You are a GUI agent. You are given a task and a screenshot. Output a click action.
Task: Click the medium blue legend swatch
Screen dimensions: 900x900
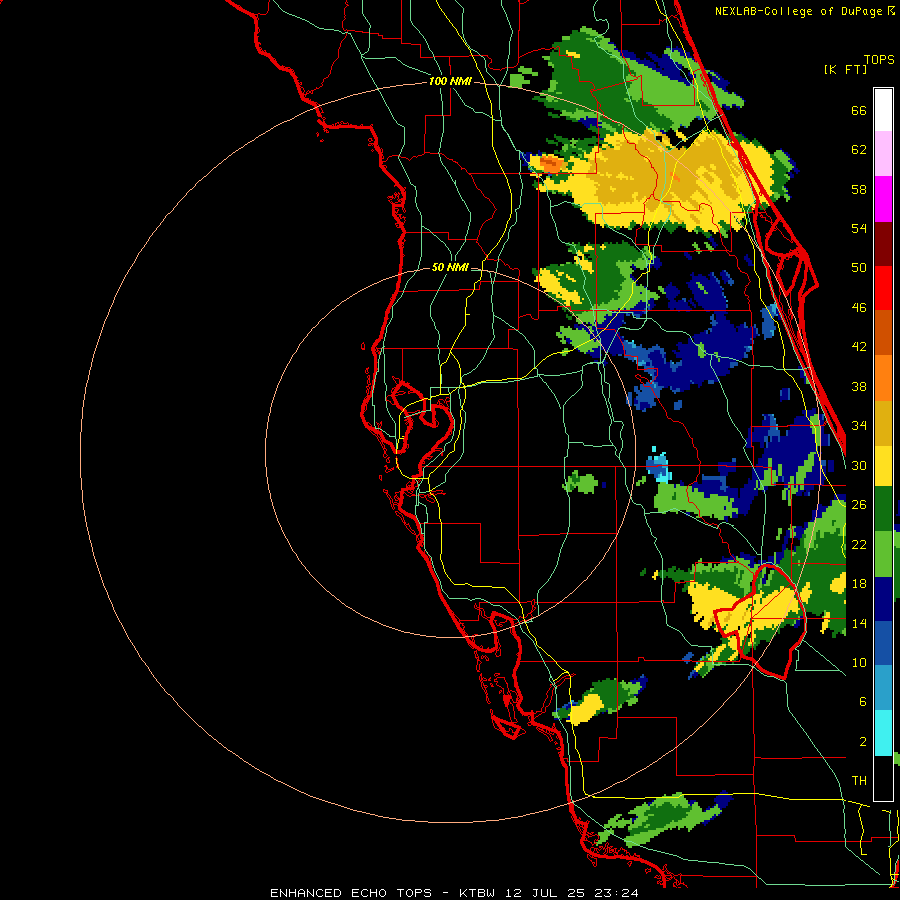pos(883,644)
